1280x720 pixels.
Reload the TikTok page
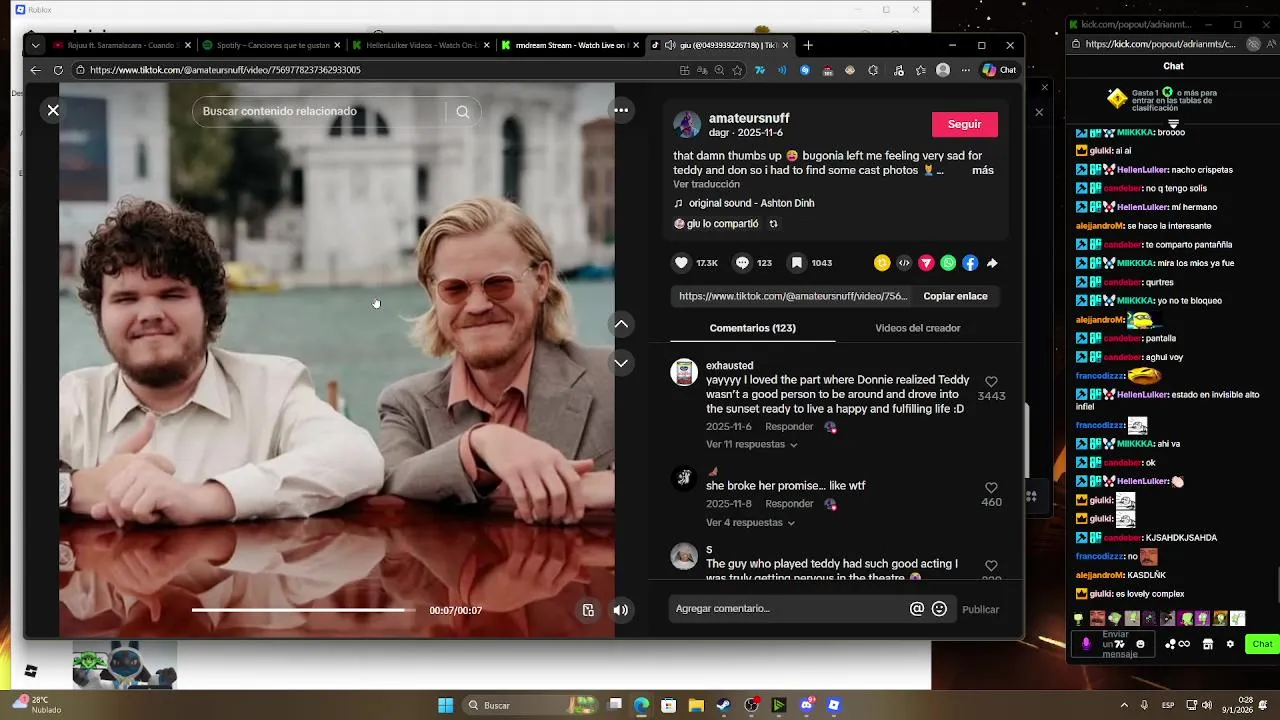[58, 70]
